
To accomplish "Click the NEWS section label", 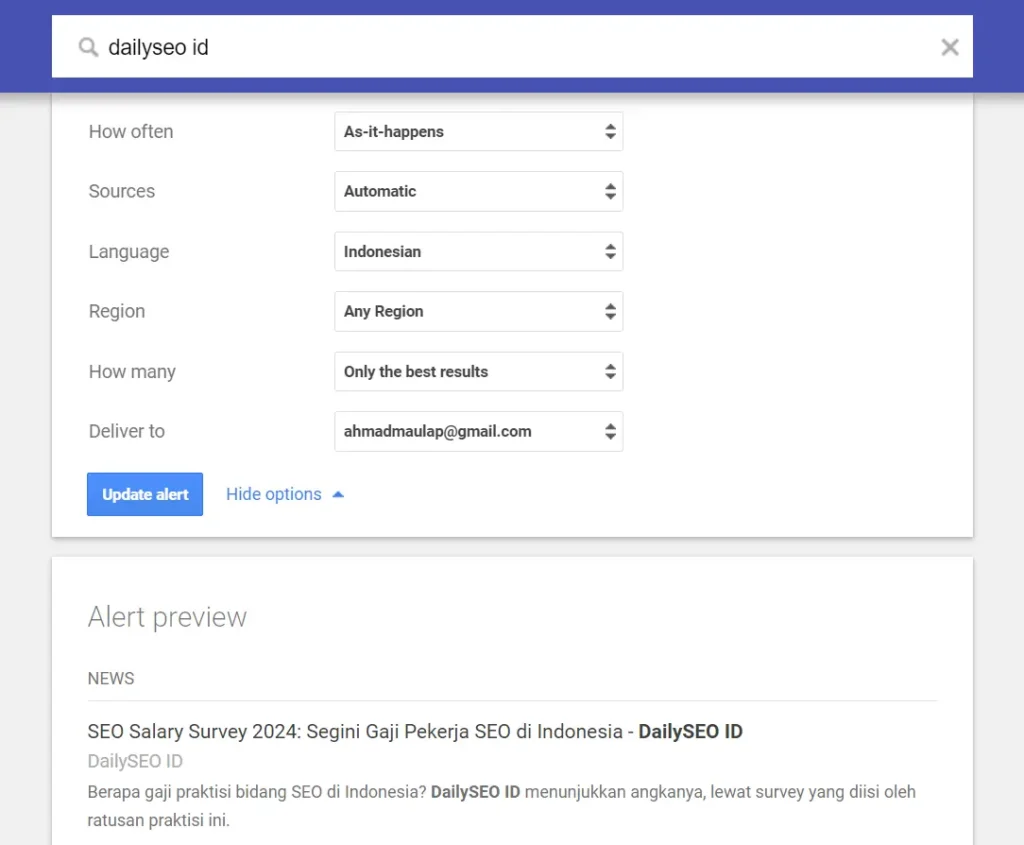I will click(x=111, y=678).
